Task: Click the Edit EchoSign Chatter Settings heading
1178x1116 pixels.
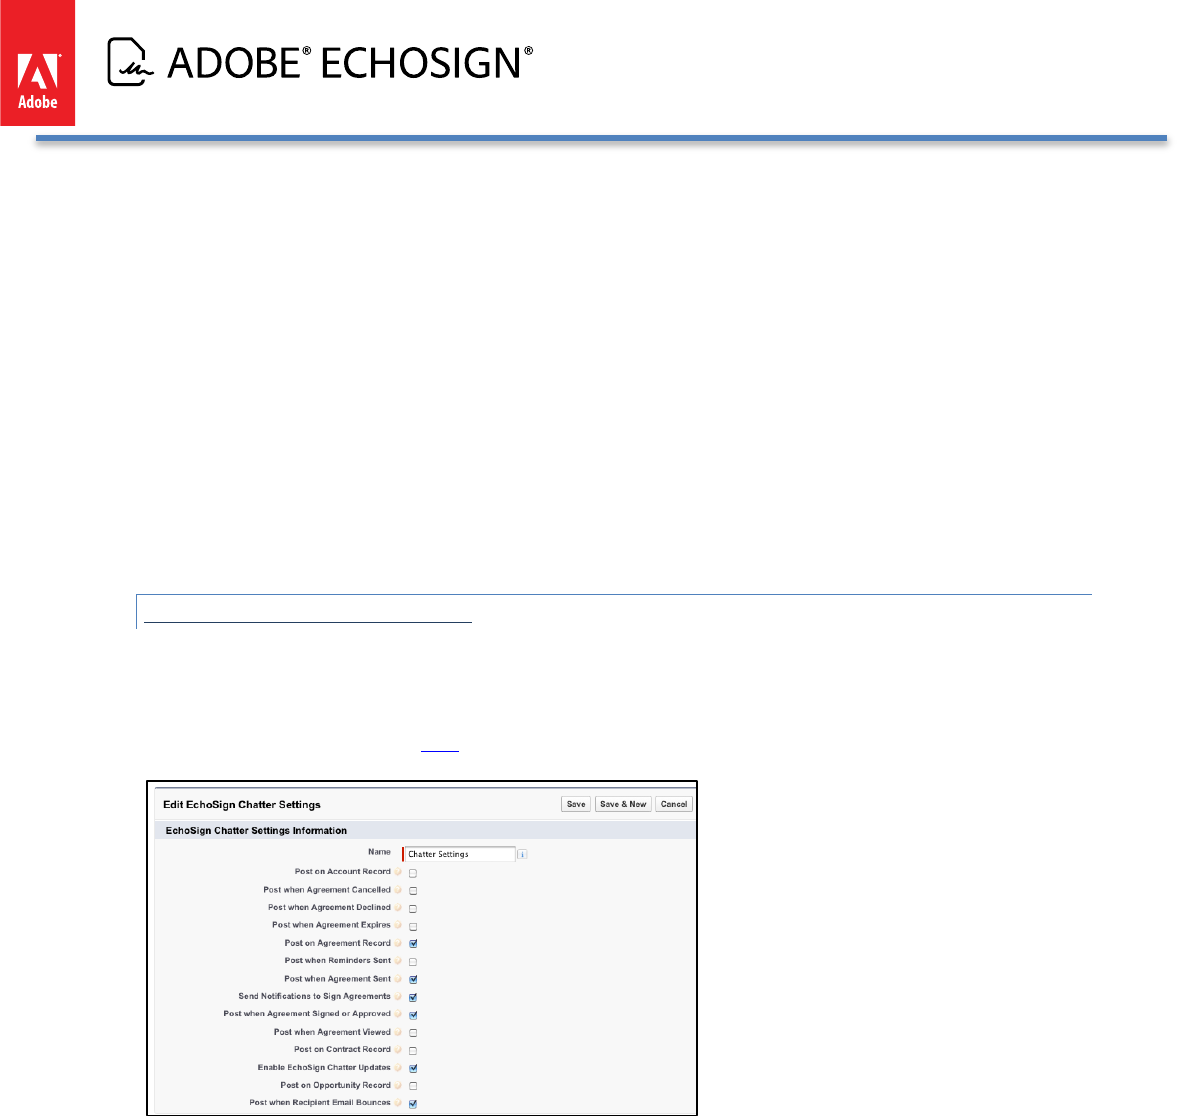Action: click(242, 805)
